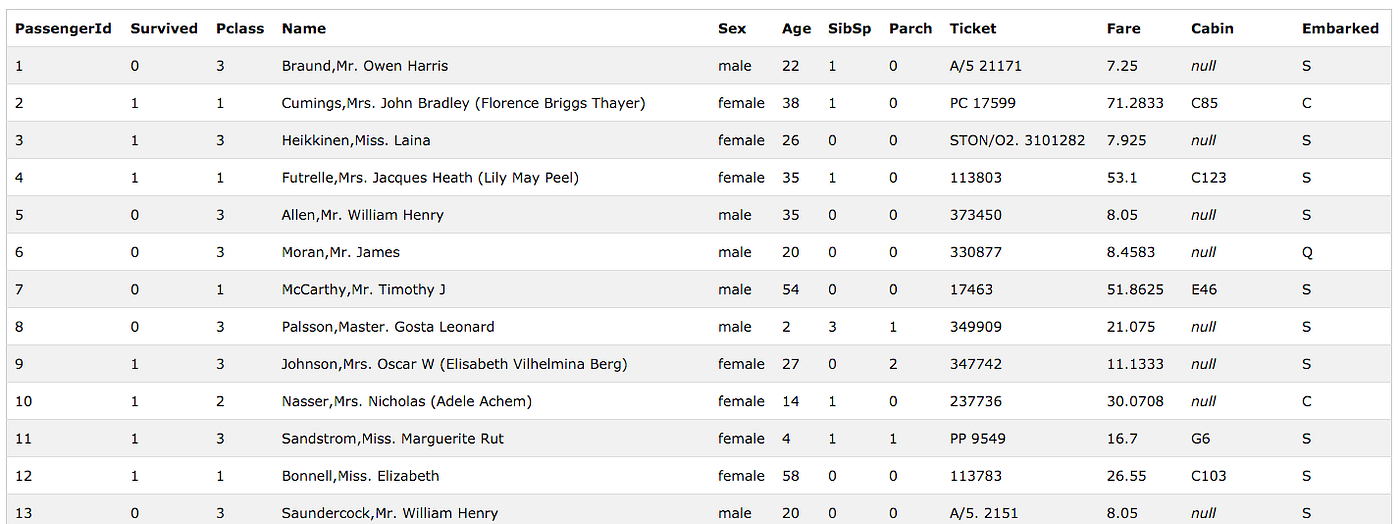
Task: Select cabin cell C123
Action: (1209, 178)
